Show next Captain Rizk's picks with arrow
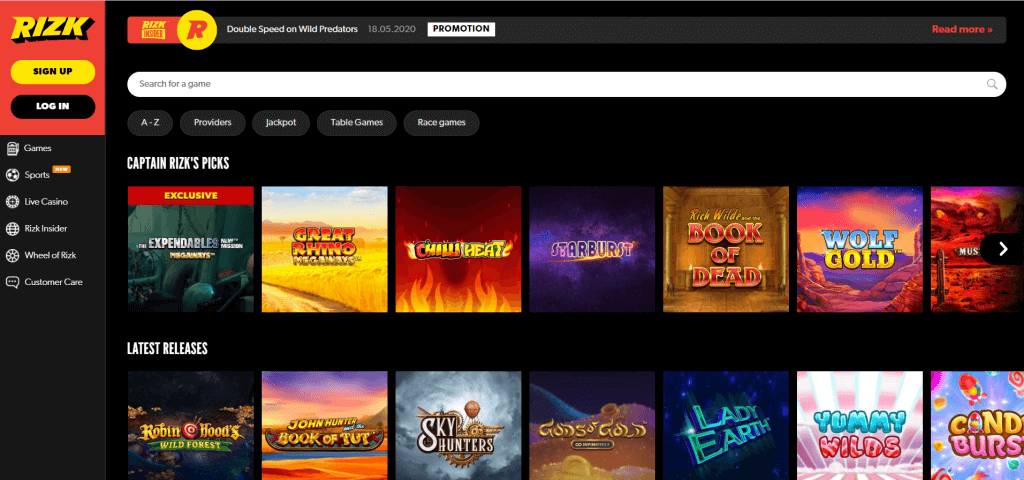Viewport: 1024px width, 480px height. [1004, 249]
